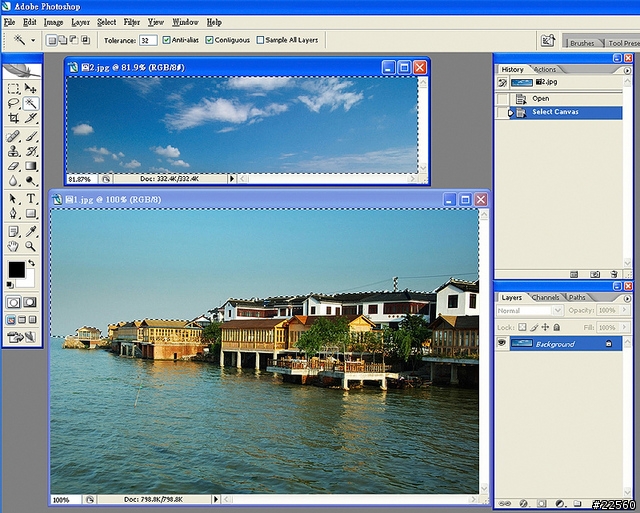
Task: Select the Healing Brush tool
Action: point(13,136)
